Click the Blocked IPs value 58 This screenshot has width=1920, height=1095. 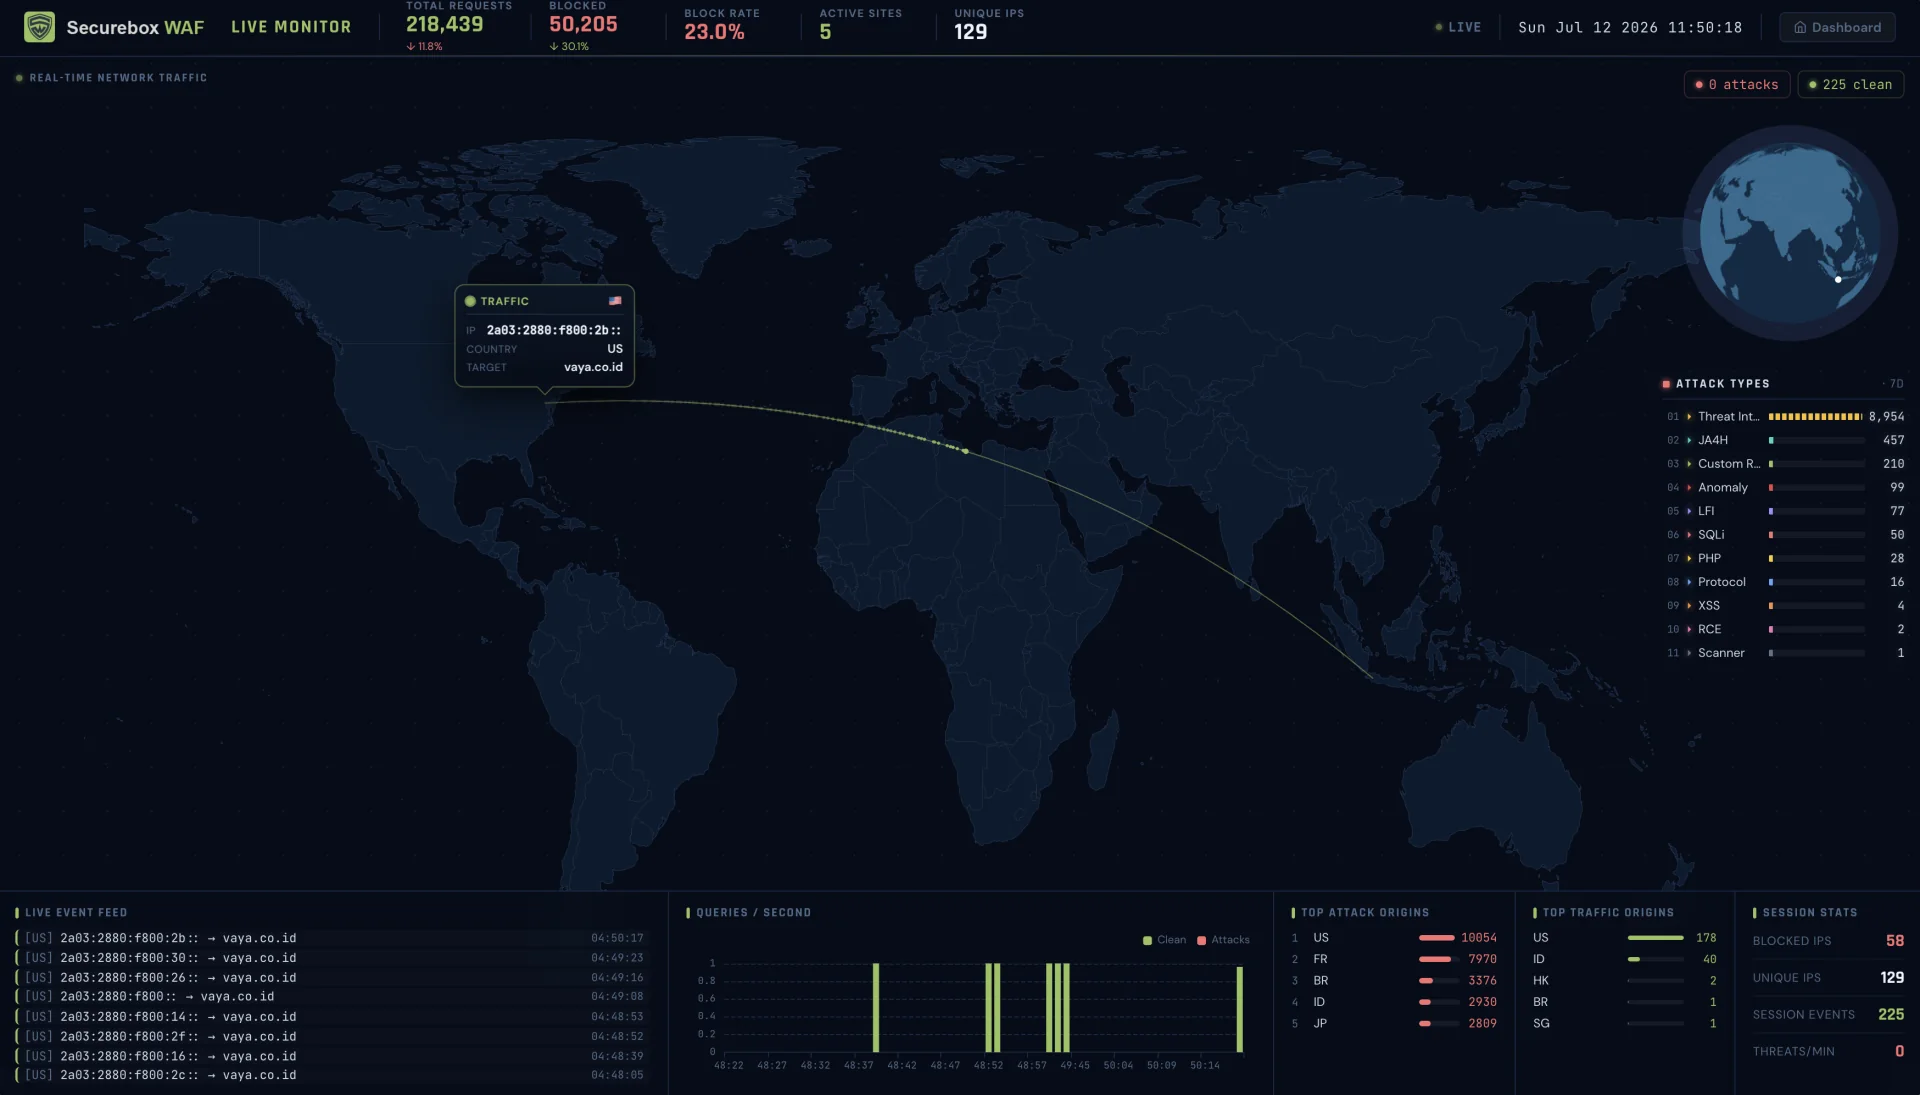pyautogui.click(x=1895, y=941)
